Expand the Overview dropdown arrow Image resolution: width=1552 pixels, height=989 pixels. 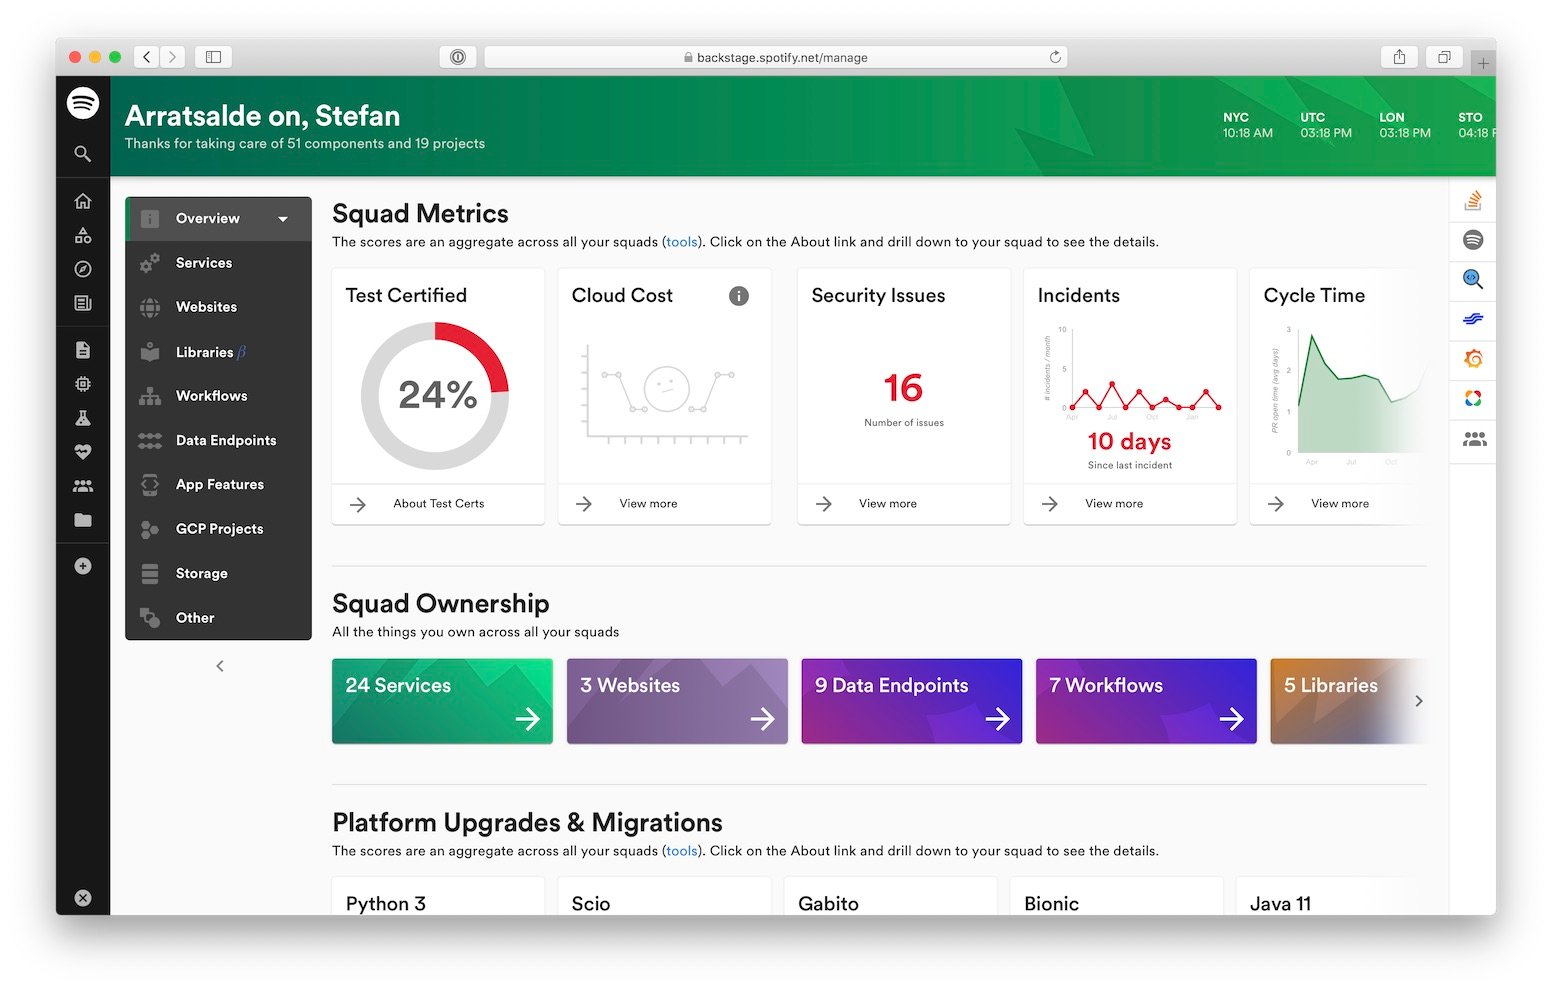click(x=283, y=219)
